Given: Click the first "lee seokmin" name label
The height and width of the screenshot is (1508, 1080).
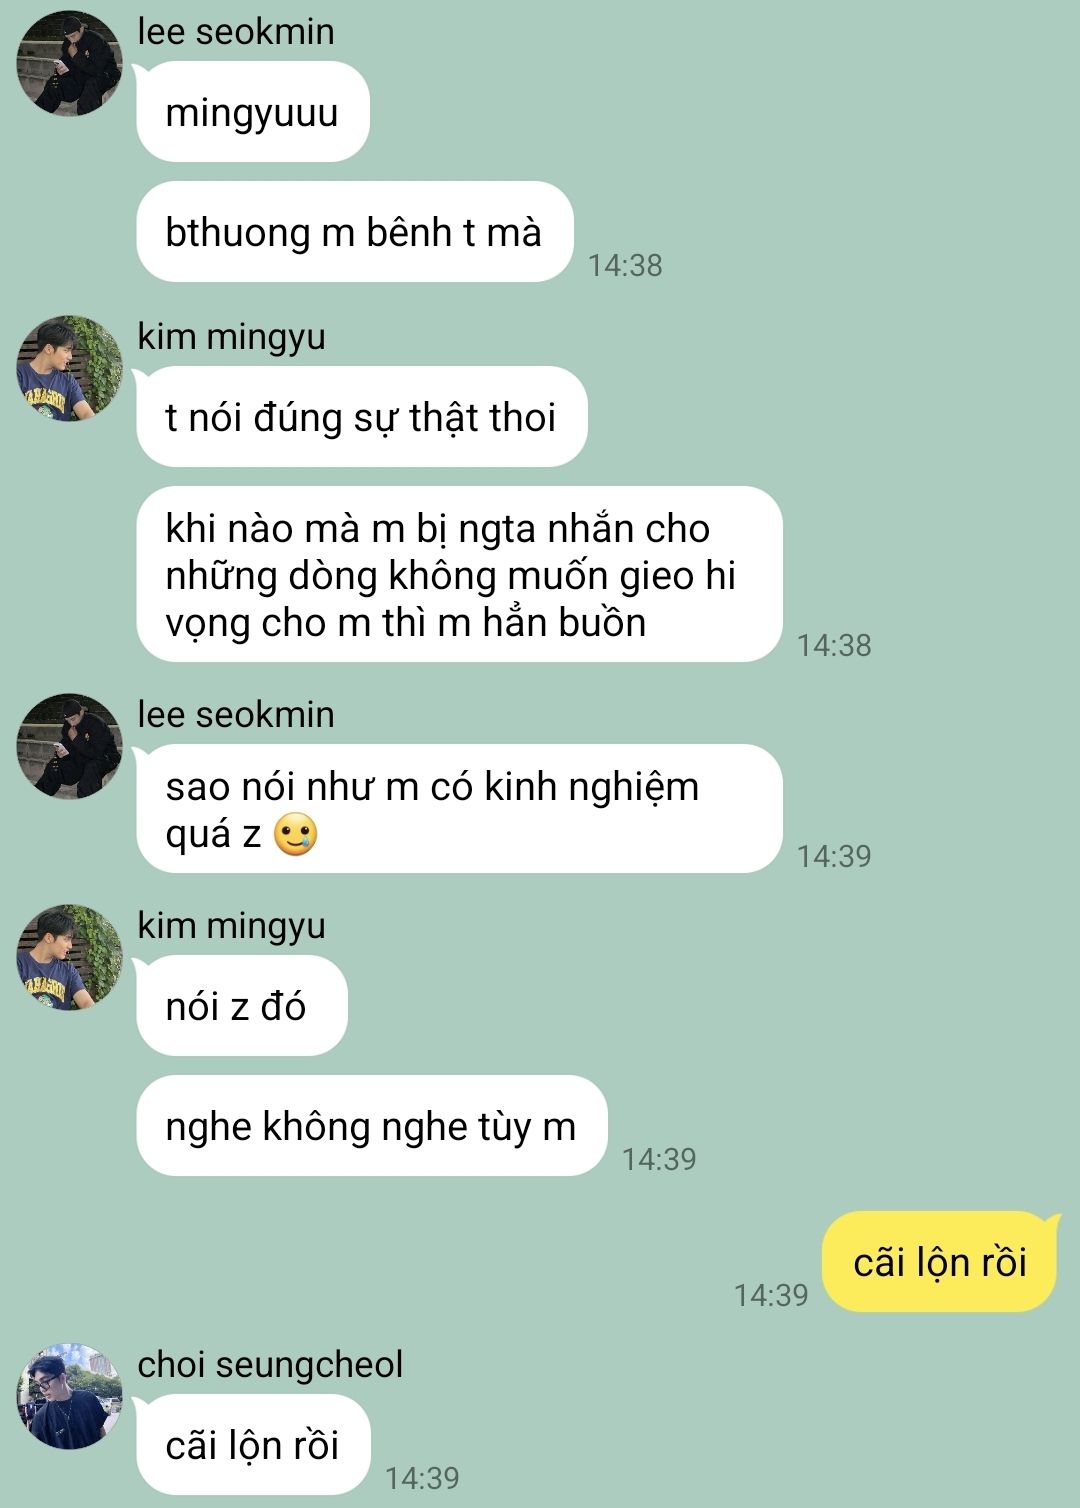Looking at the screenshot, I should tap(236, 32).
